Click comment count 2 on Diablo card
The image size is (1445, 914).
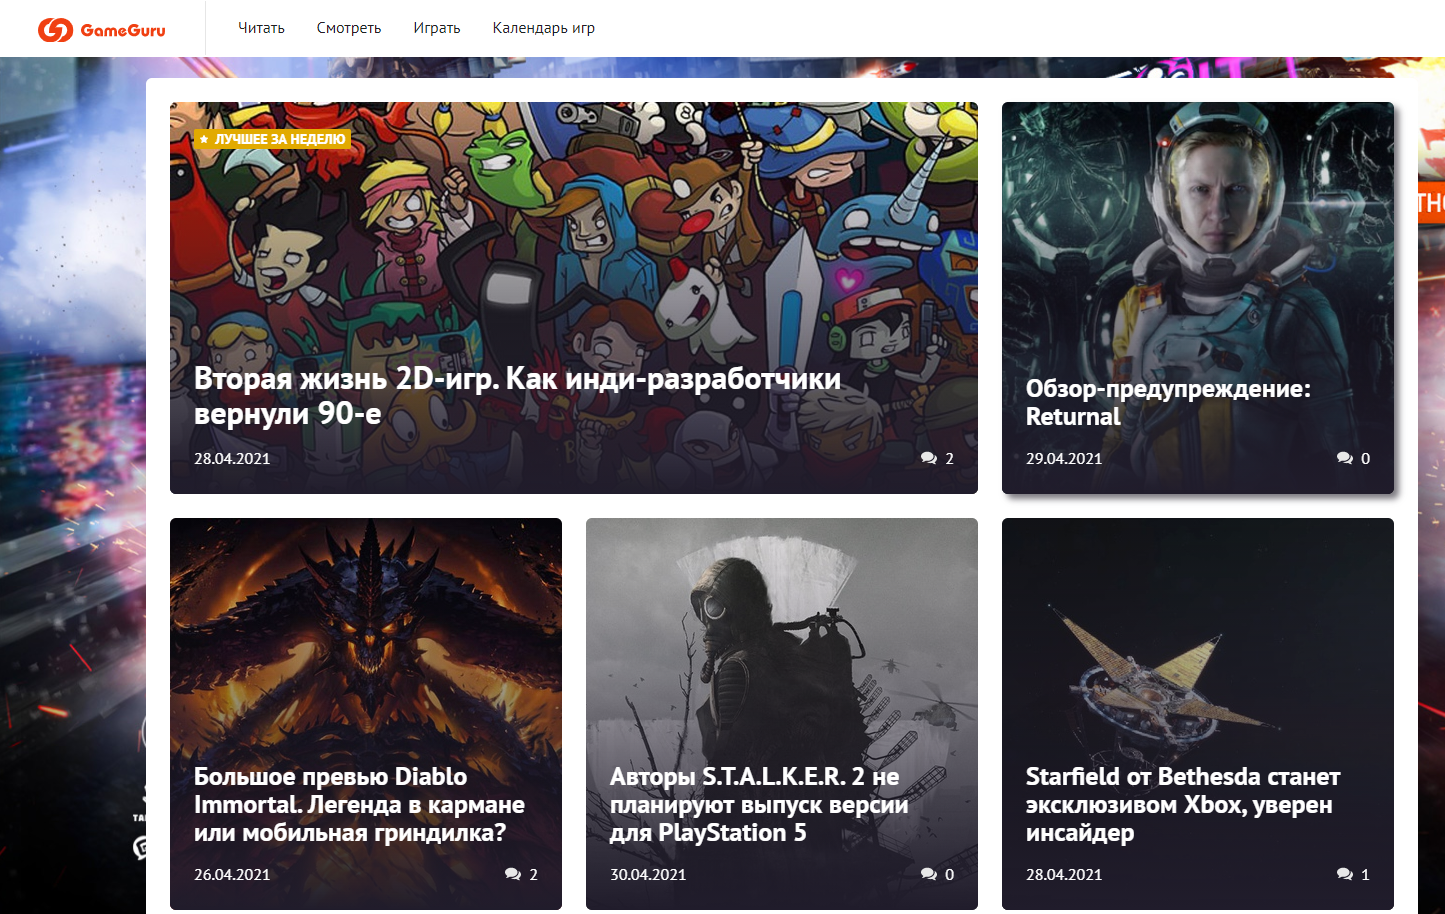(x=533, y=874)
